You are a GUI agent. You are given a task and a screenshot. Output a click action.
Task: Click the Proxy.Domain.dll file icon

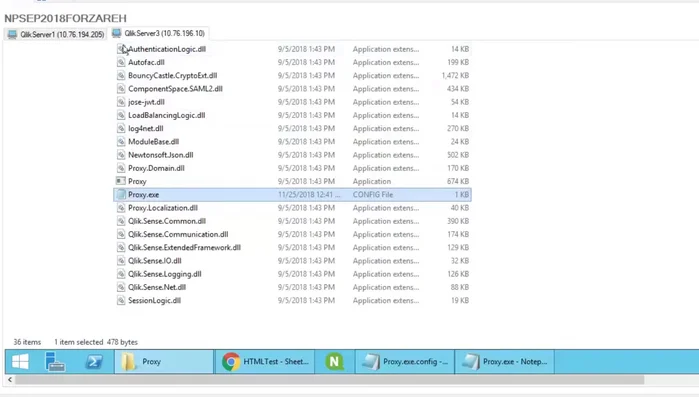point(121,168)
